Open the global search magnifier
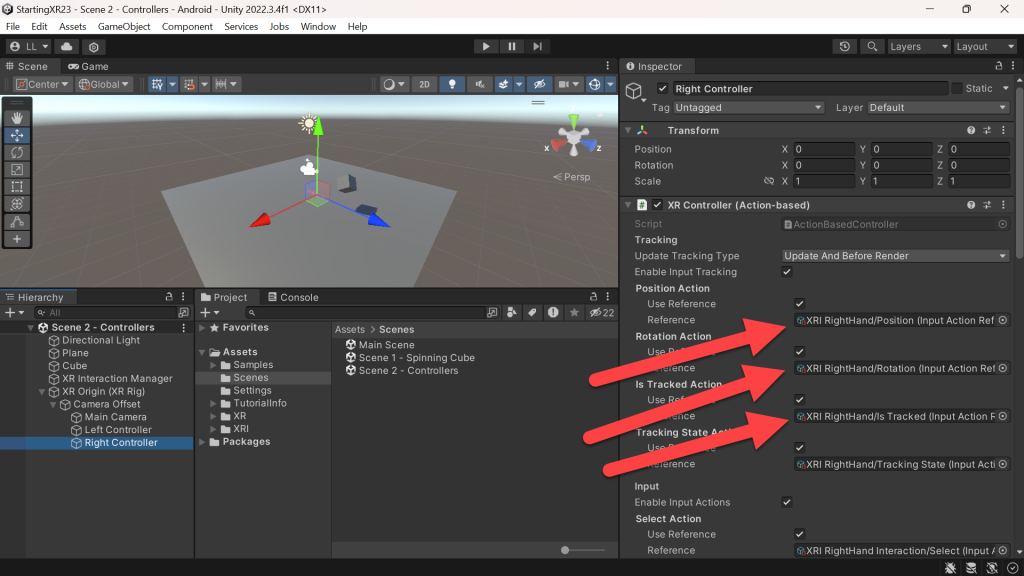 pyautogui.click(x=872, y=47)
